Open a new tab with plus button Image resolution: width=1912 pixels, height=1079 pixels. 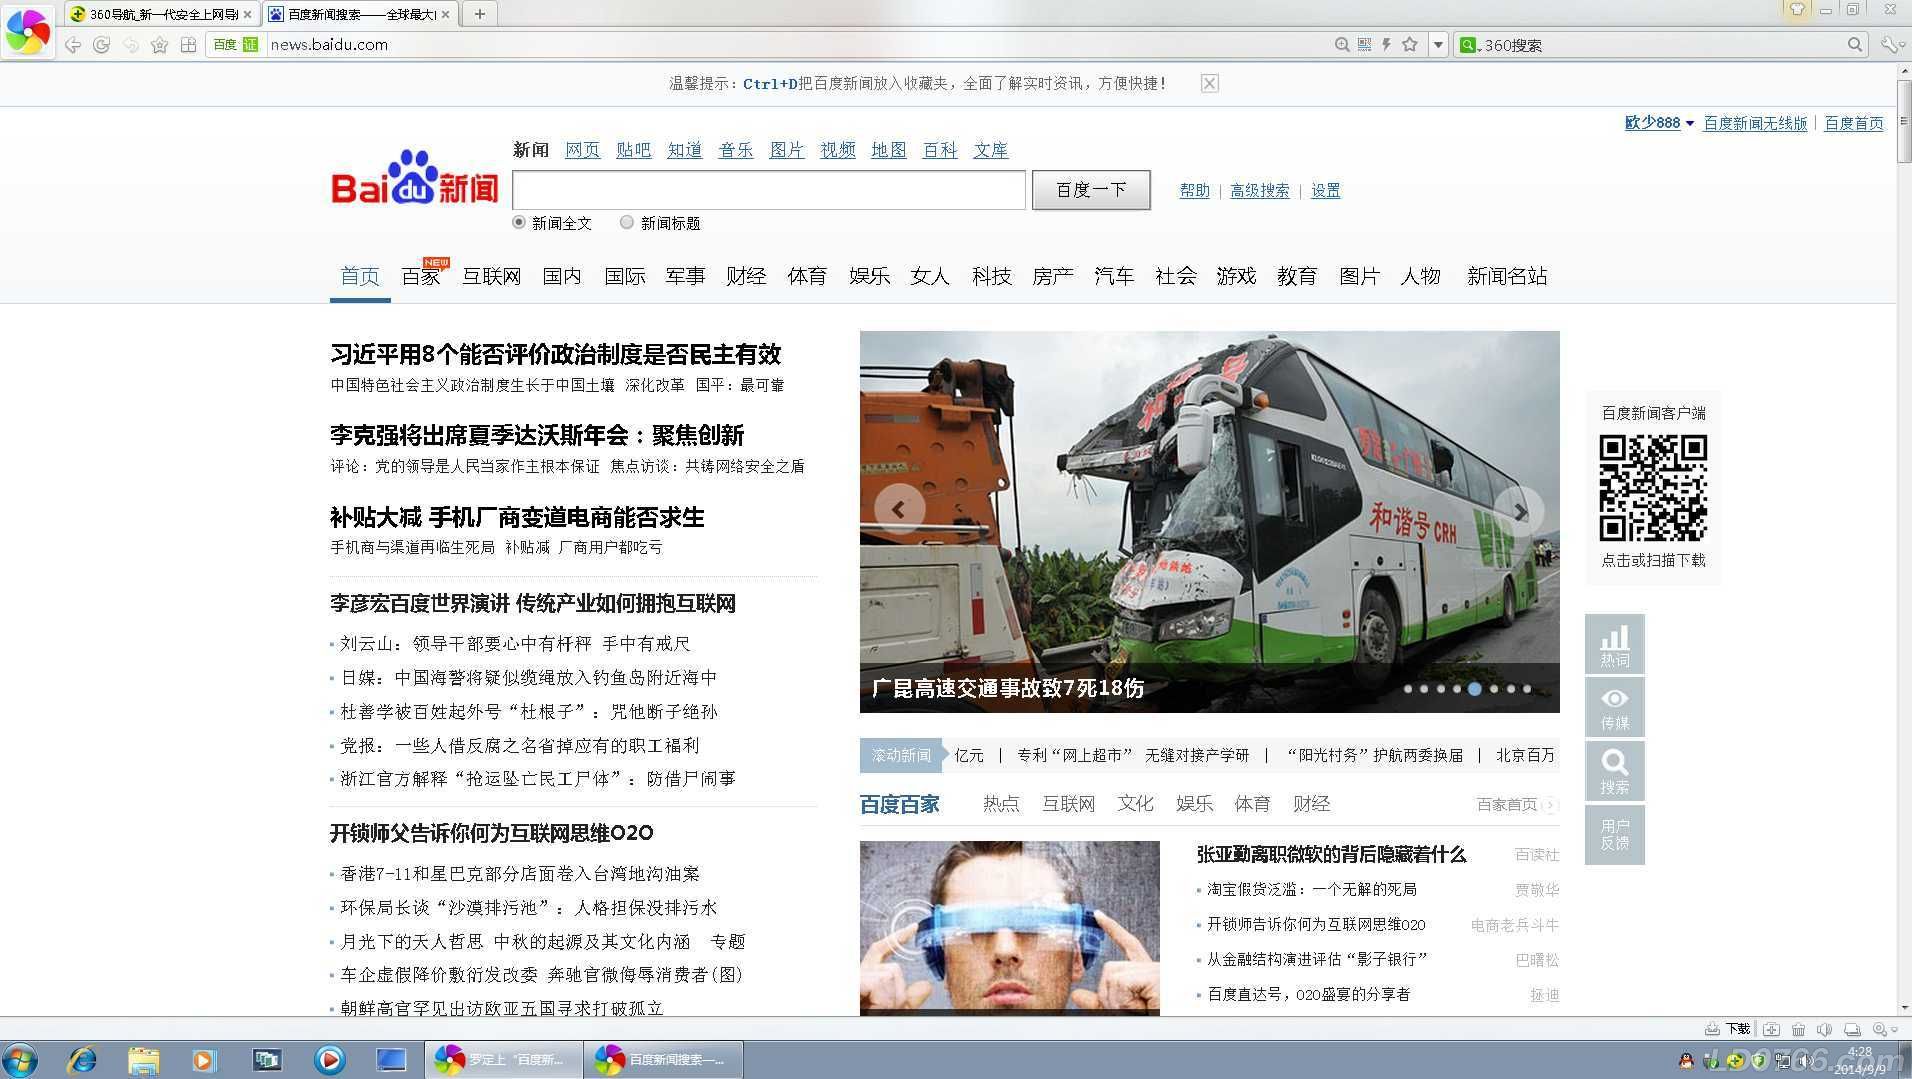coord(480,14)
